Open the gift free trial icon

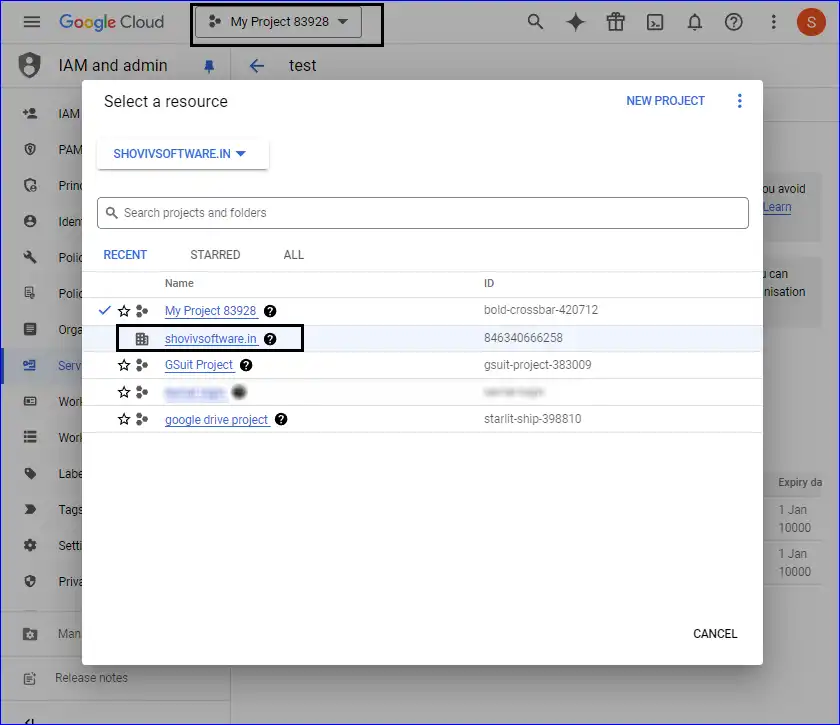tap(616, 22)
